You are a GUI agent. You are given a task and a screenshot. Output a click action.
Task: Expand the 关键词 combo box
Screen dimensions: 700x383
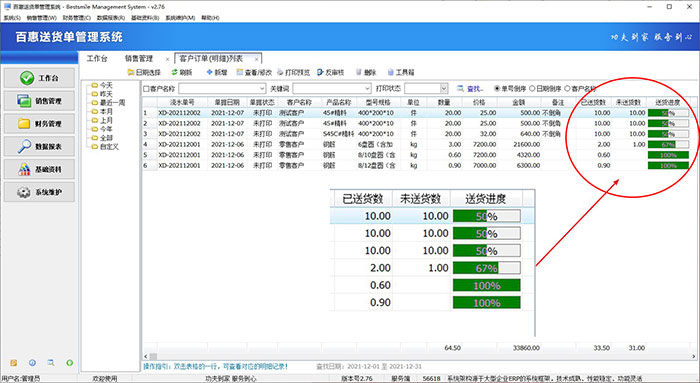point(367,88)
